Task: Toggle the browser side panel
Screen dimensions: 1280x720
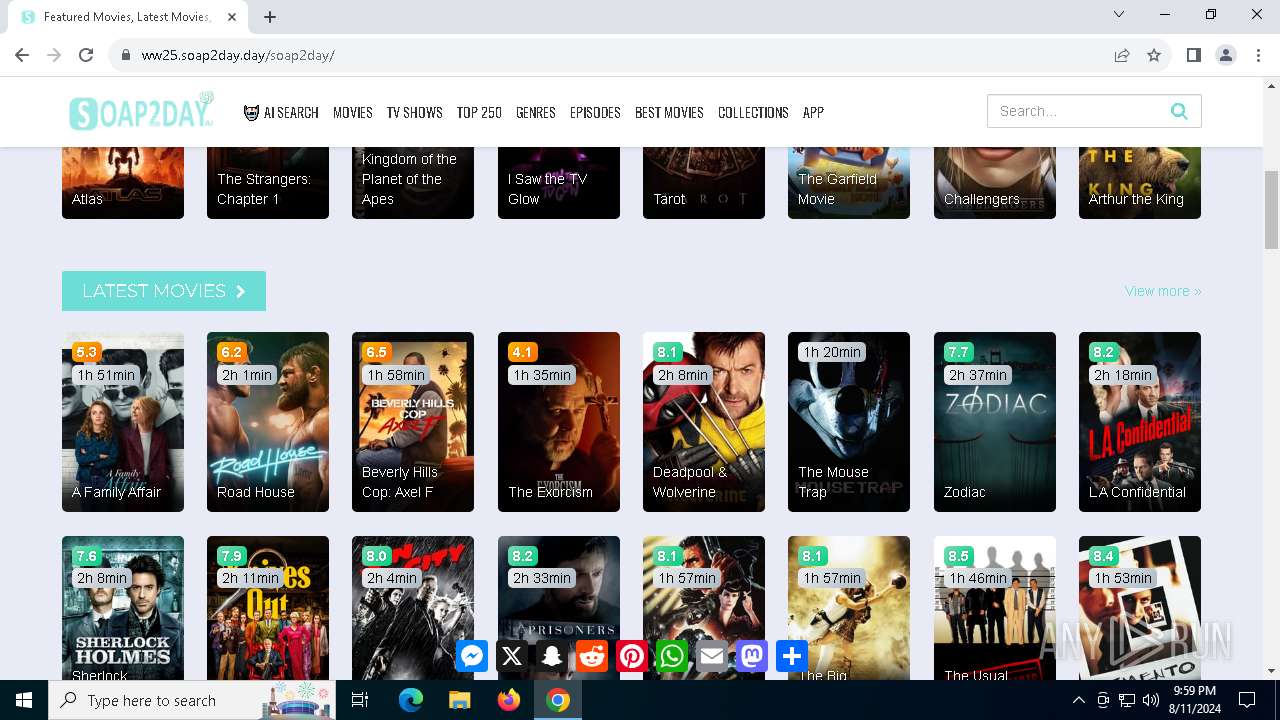Action: click(1193, 55)
